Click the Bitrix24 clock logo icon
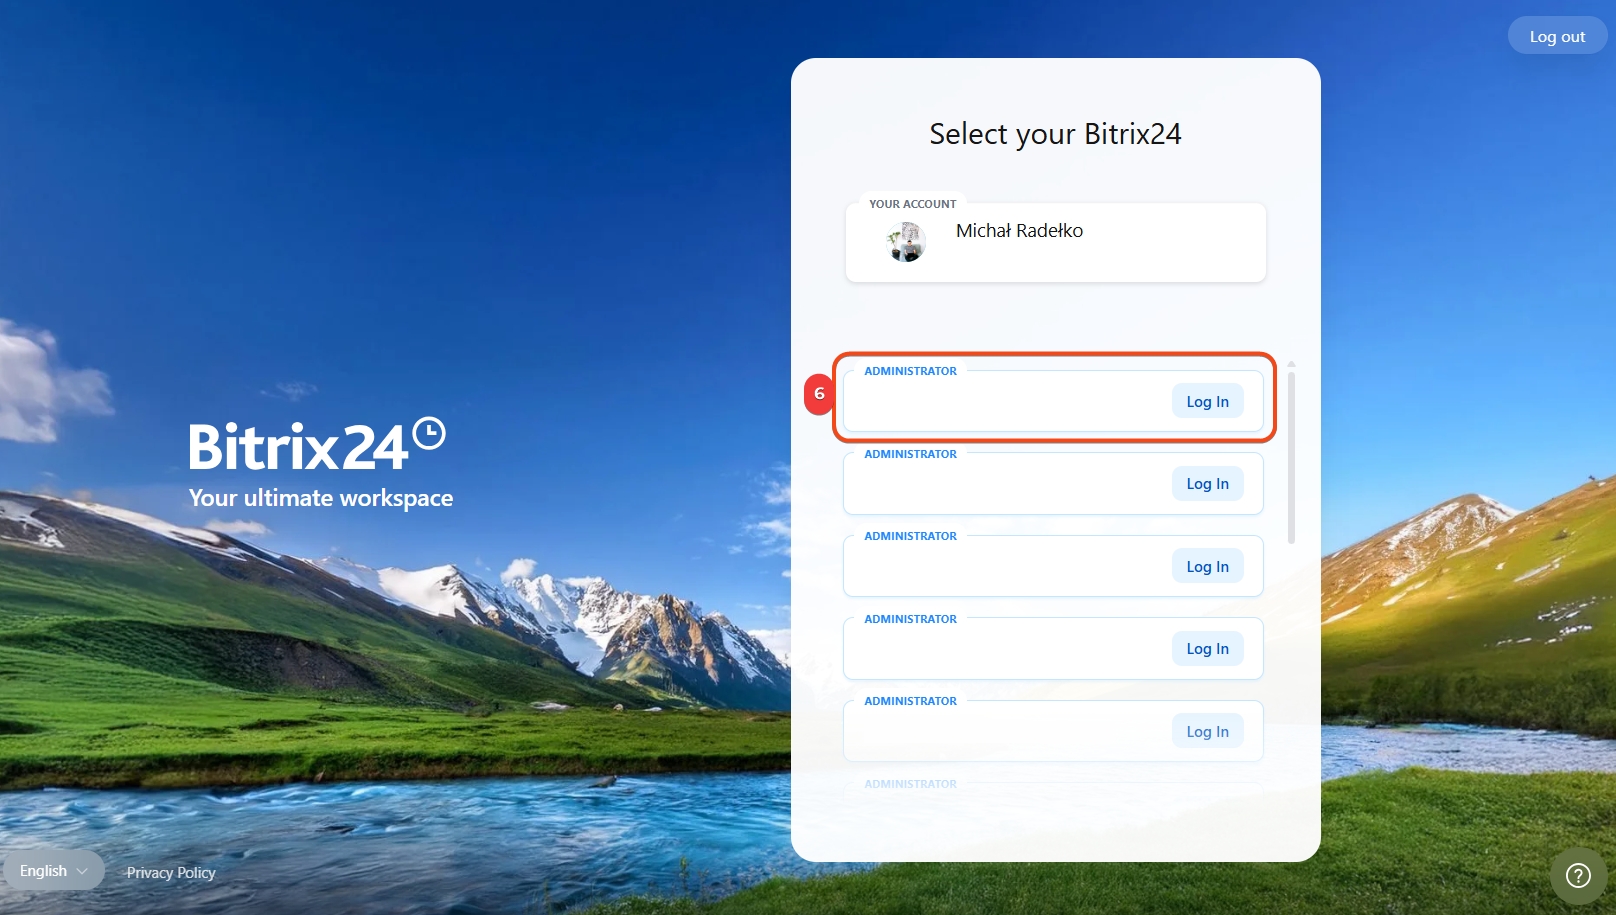Image resolution: width=1616 pixels, height=915 pixels. click(x=429, y=433)
